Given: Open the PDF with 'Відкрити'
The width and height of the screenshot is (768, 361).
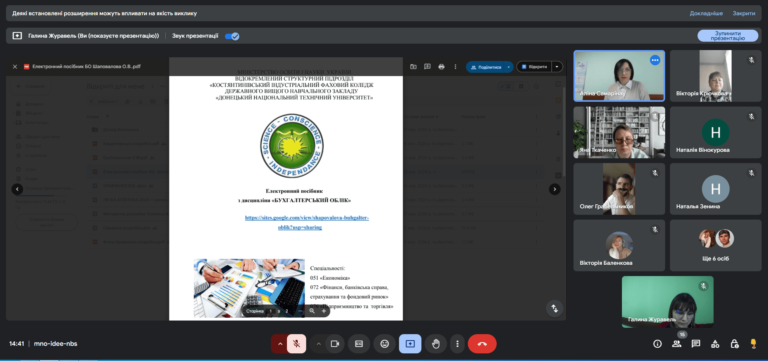Looking at the screenshot, I should 534,67.
